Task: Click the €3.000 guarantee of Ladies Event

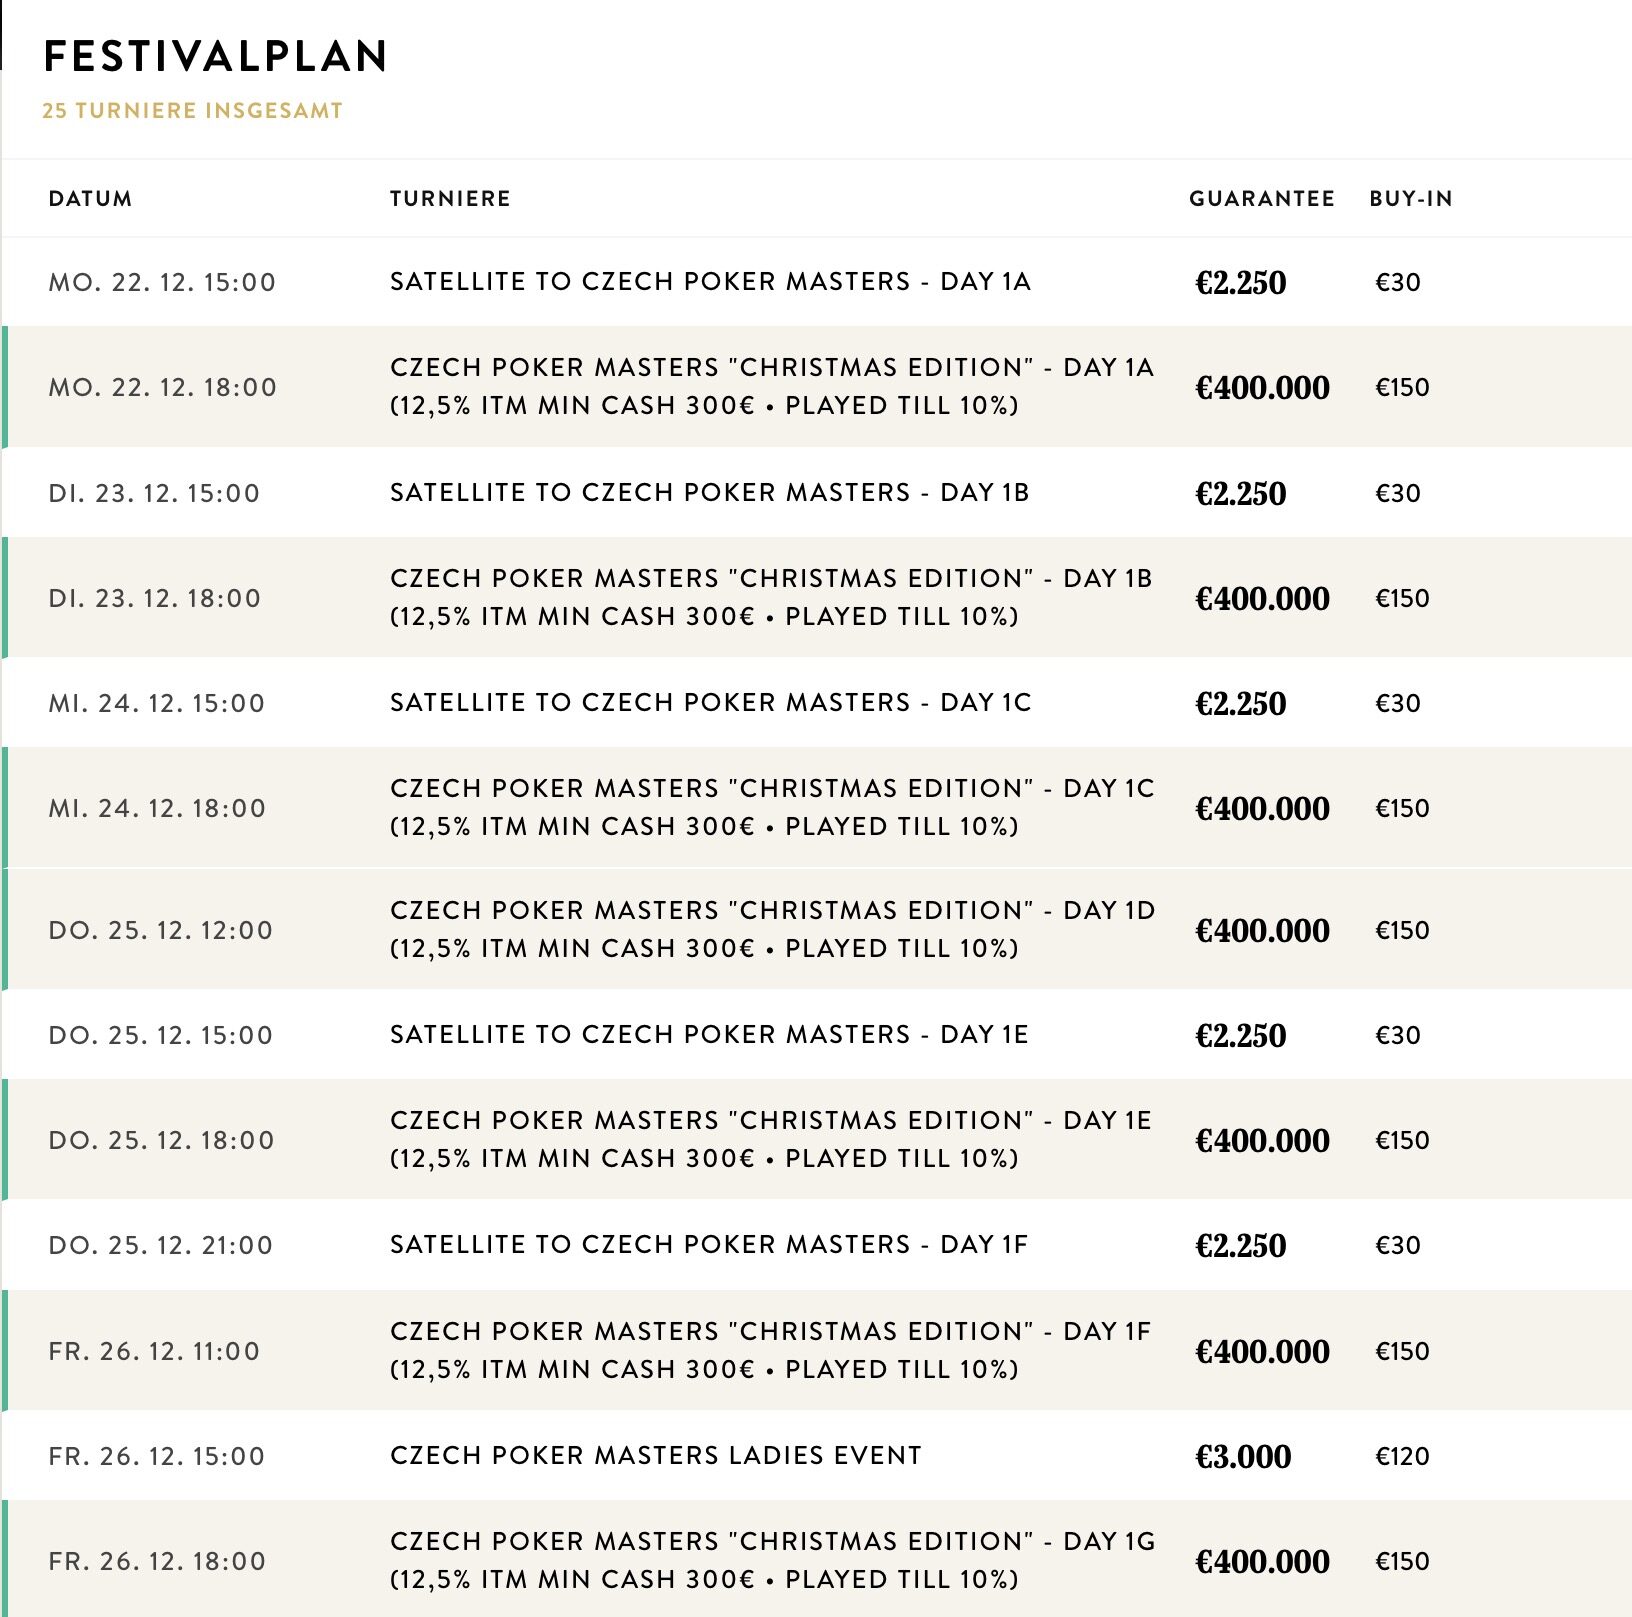Action: pos(1243,1457)
